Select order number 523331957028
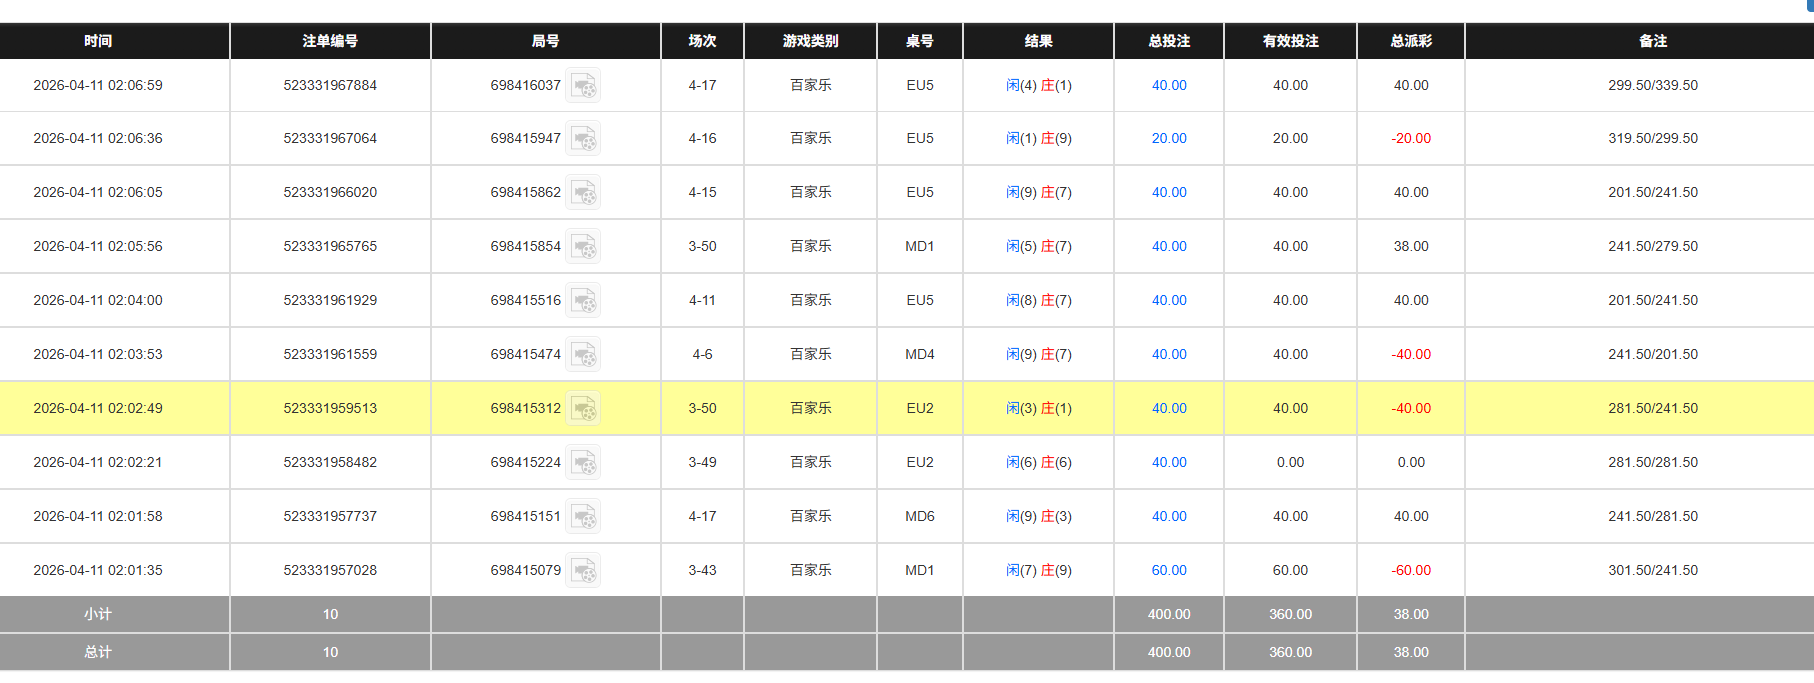The image size is (1814, 683). click(x=330, y=571)
